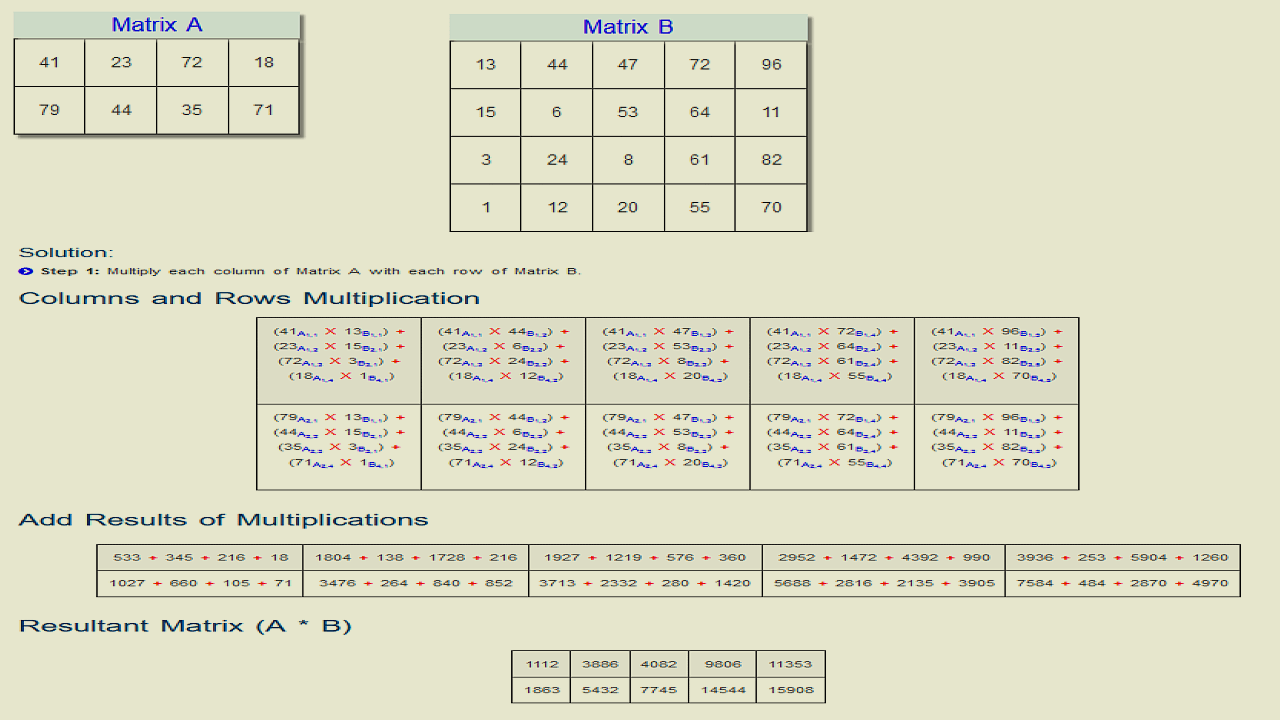Click result value 14544 in Resultant Matrix
Viewport: 1280px width, 720px height.
722,690
